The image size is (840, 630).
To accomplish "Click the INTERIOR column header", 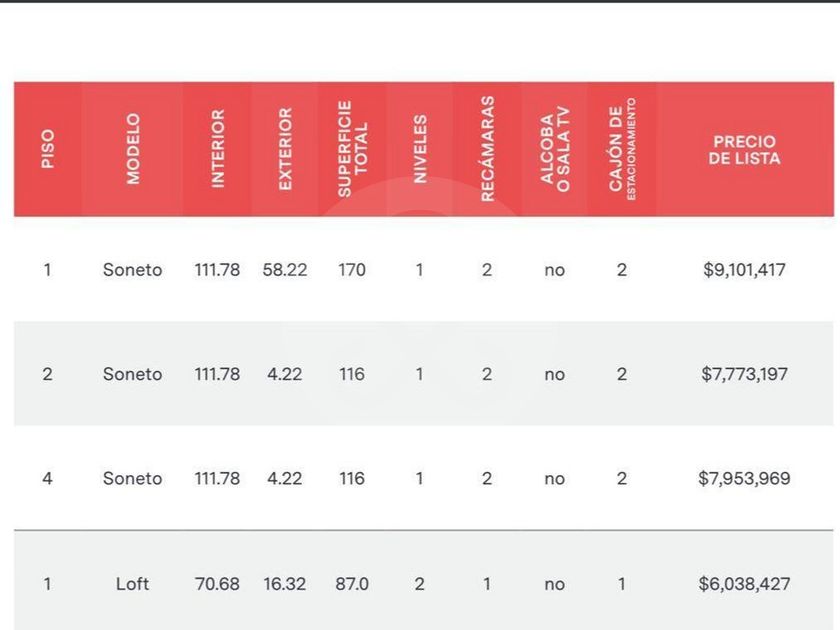I will tap(218, 149).
